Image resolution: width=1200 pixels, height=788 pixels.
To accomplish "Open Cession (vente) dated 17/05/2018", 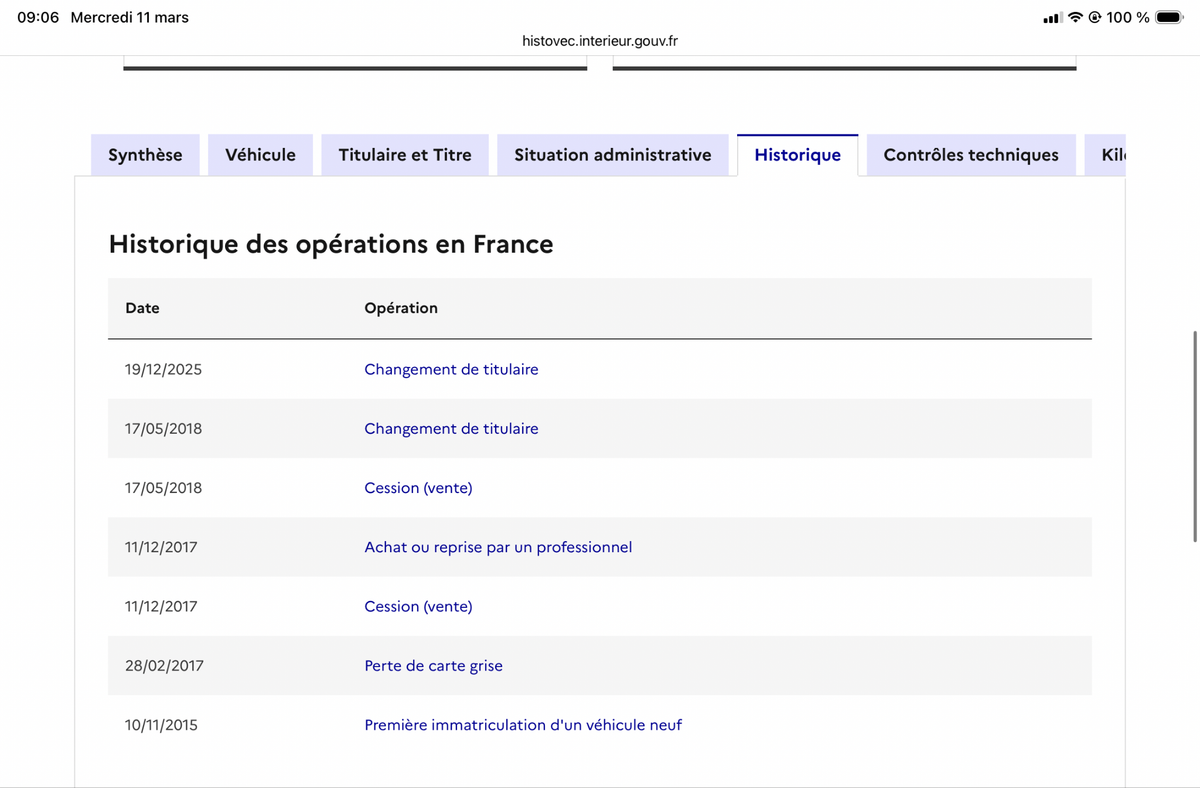I will 418,488.
